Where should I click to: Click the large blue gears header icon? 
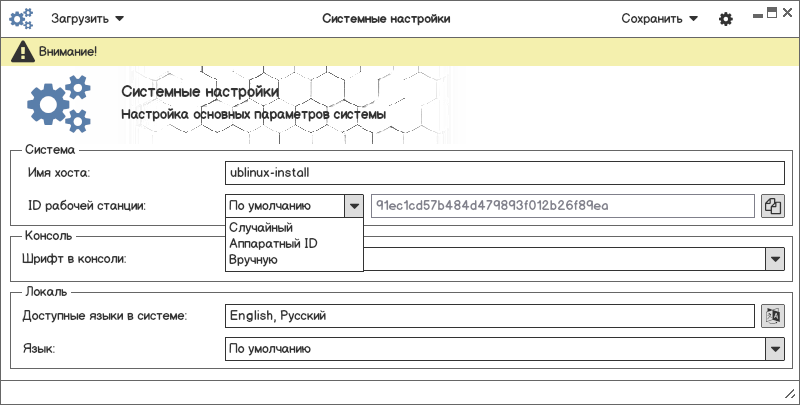(x=59, y=104)
